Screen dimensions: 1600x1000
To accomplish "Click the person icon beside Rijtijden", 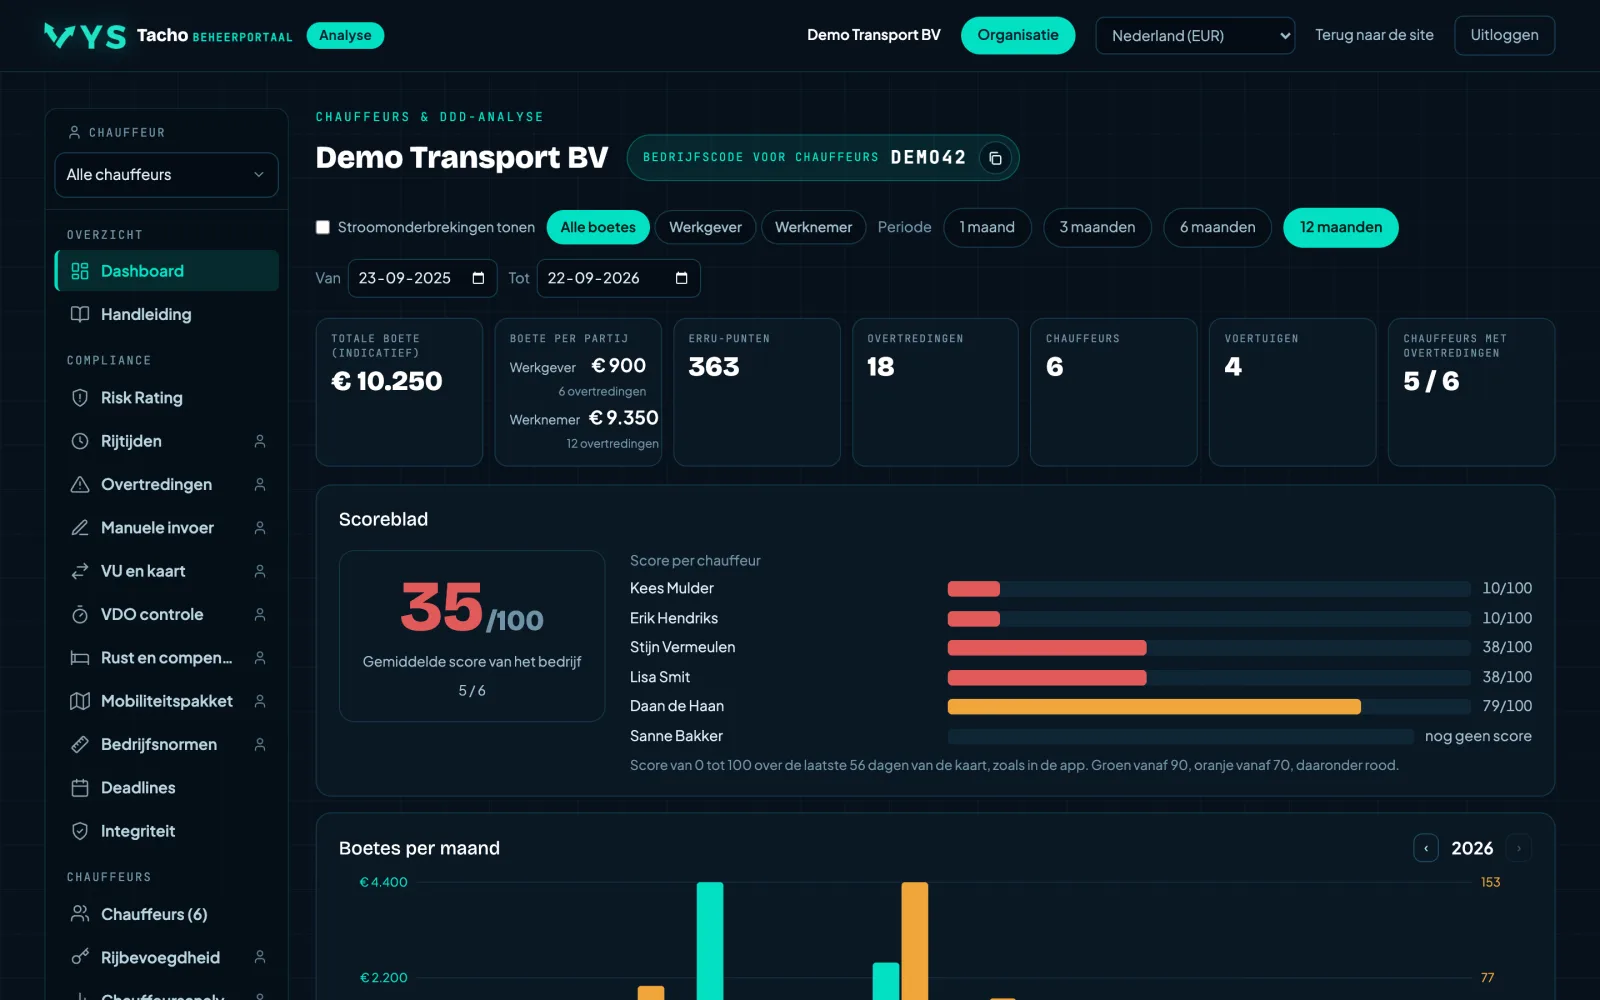I will [x=260, y=441].
